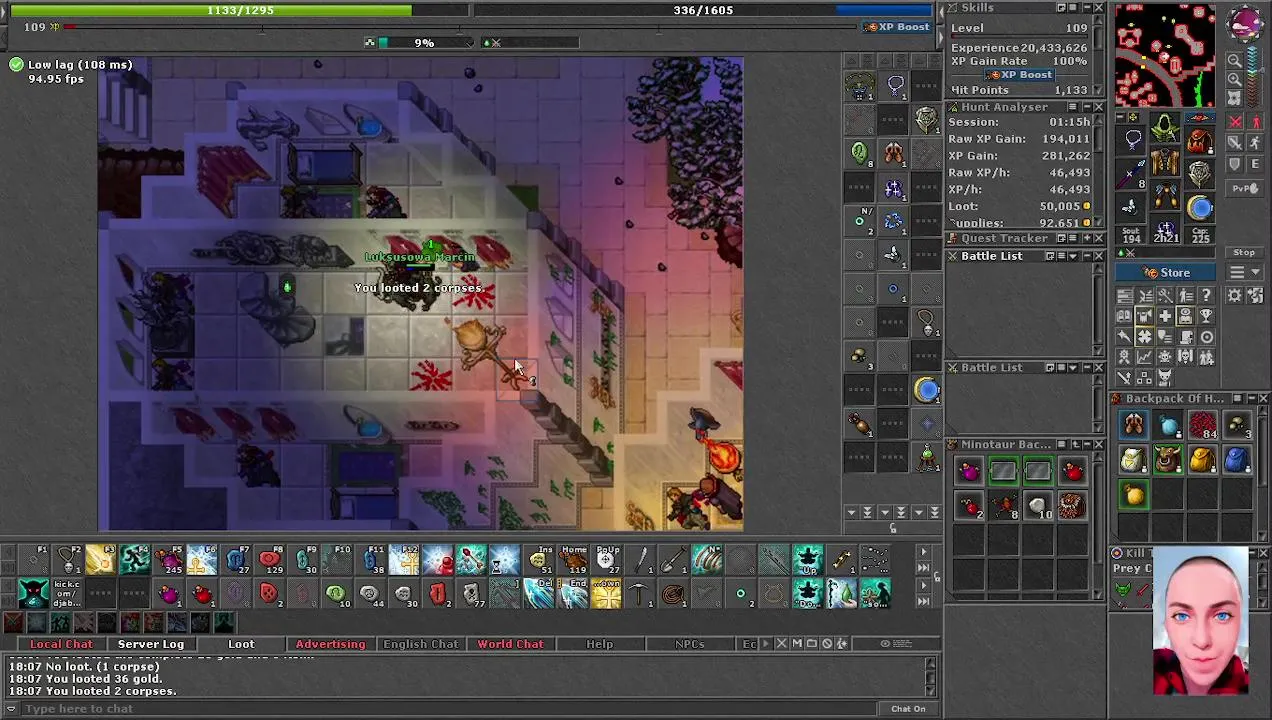
Task: Select the World Chat tab
Action: 510,644
